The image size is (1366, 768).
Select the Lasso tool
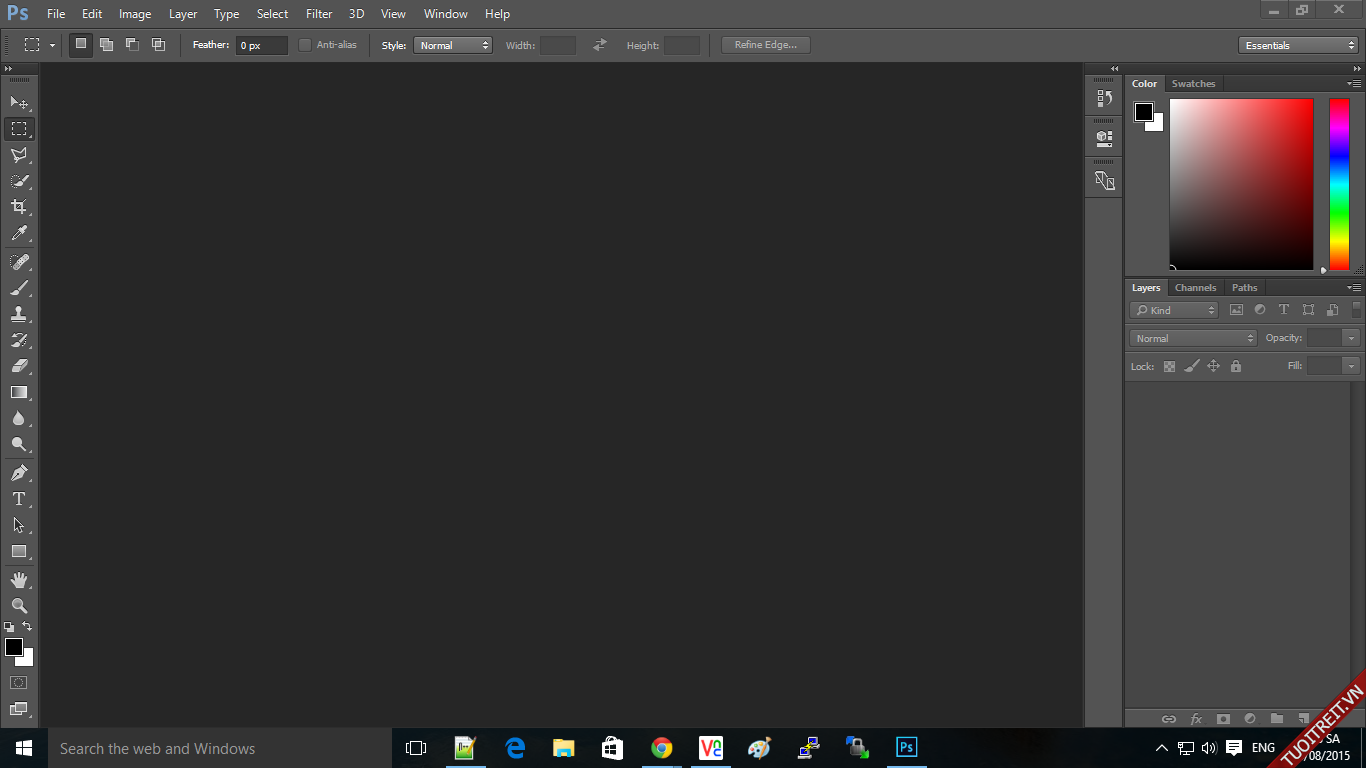pyautogui.click(x=19, y=155)
